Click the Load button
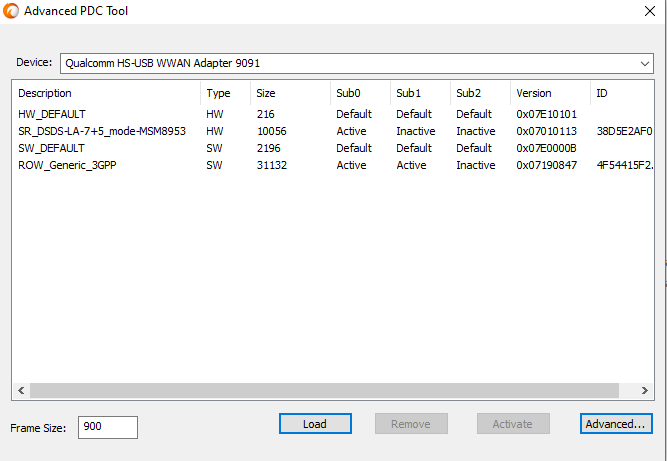 315,424
